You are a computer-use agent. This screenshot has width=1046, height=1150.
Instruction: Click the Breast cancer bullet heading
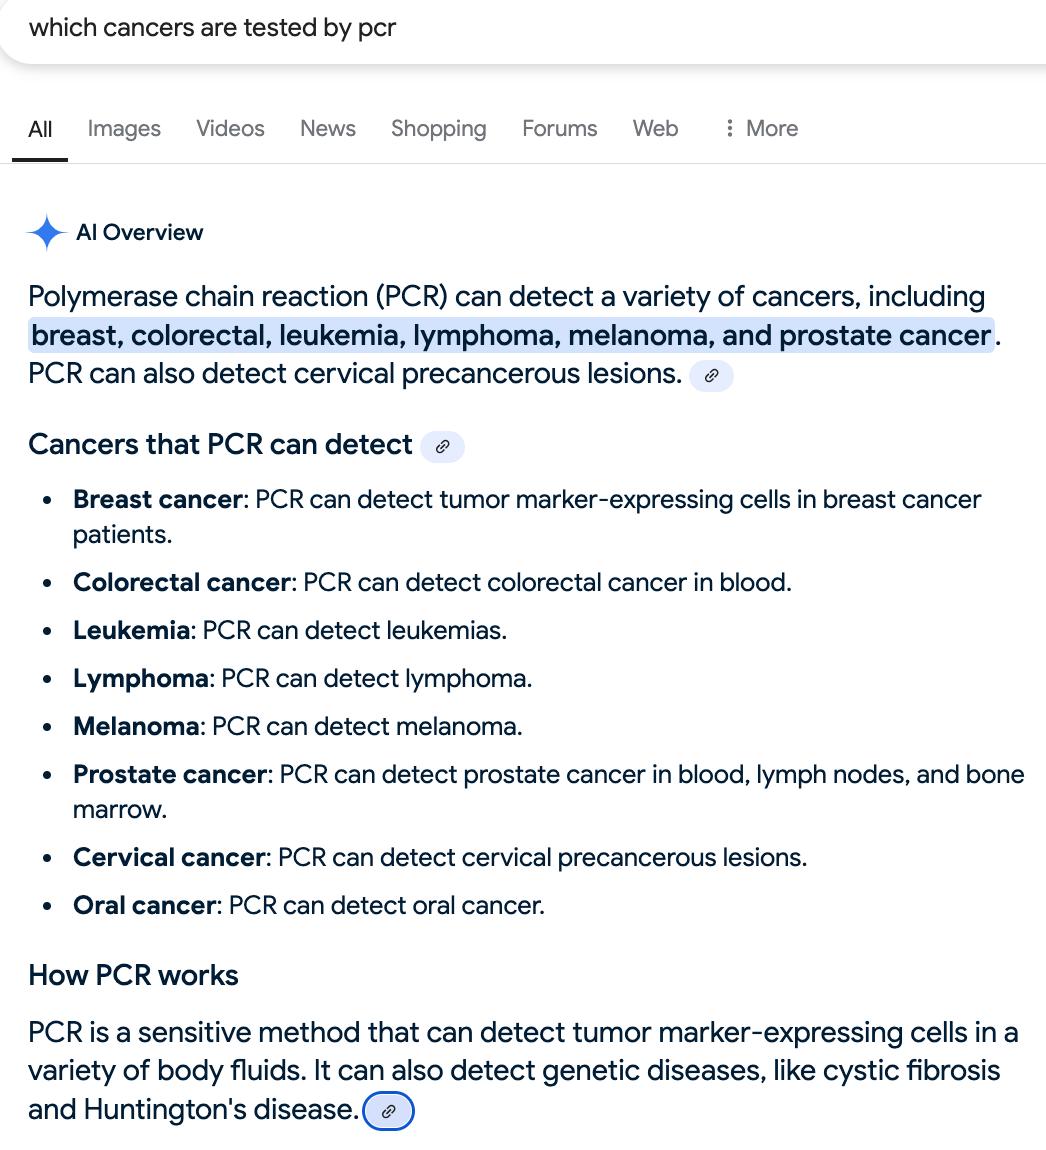158,499
